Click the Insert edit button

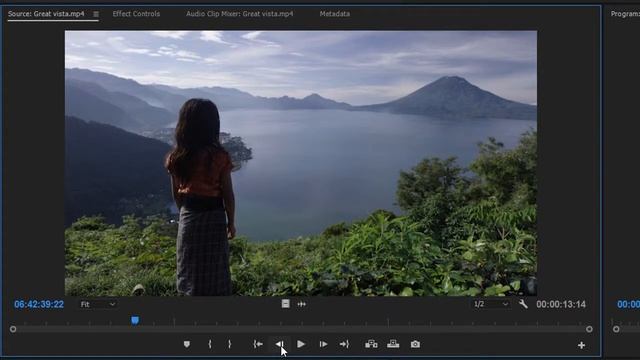click(371, 344)
